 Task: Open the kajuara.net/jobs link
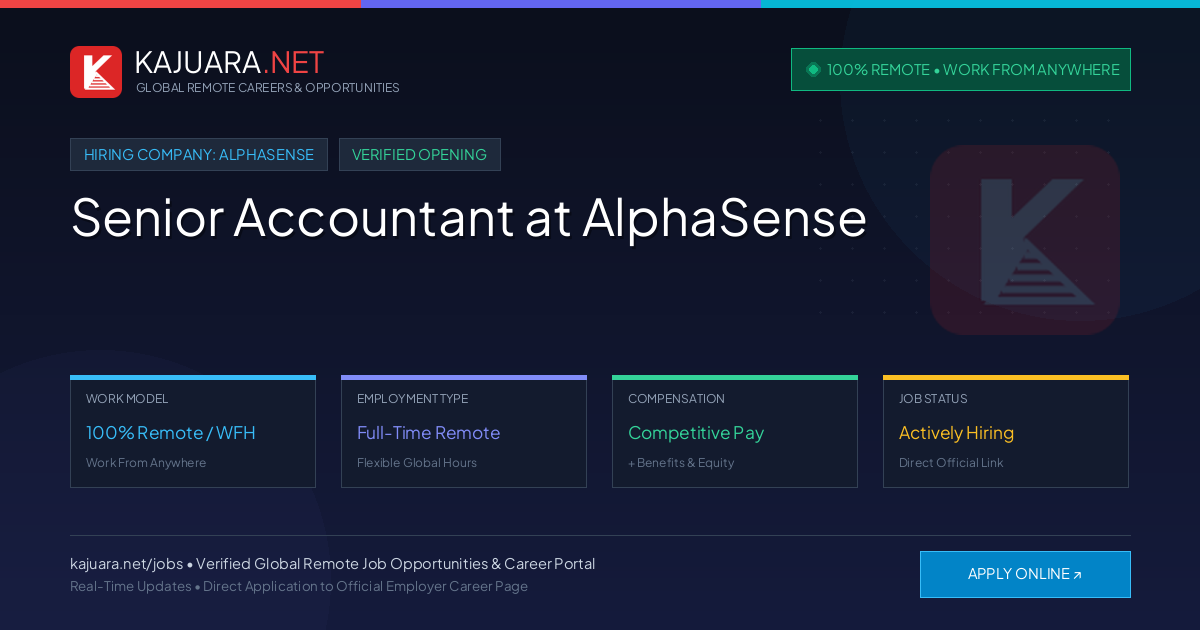pos(126,564)
